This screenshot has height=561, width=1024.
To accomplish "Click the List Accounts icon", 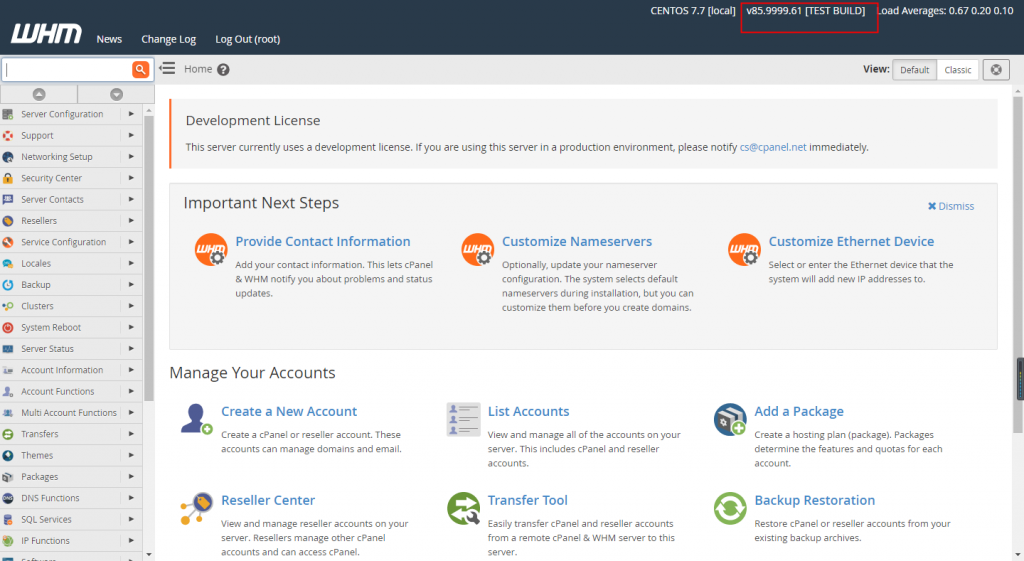I will (463, 419).
